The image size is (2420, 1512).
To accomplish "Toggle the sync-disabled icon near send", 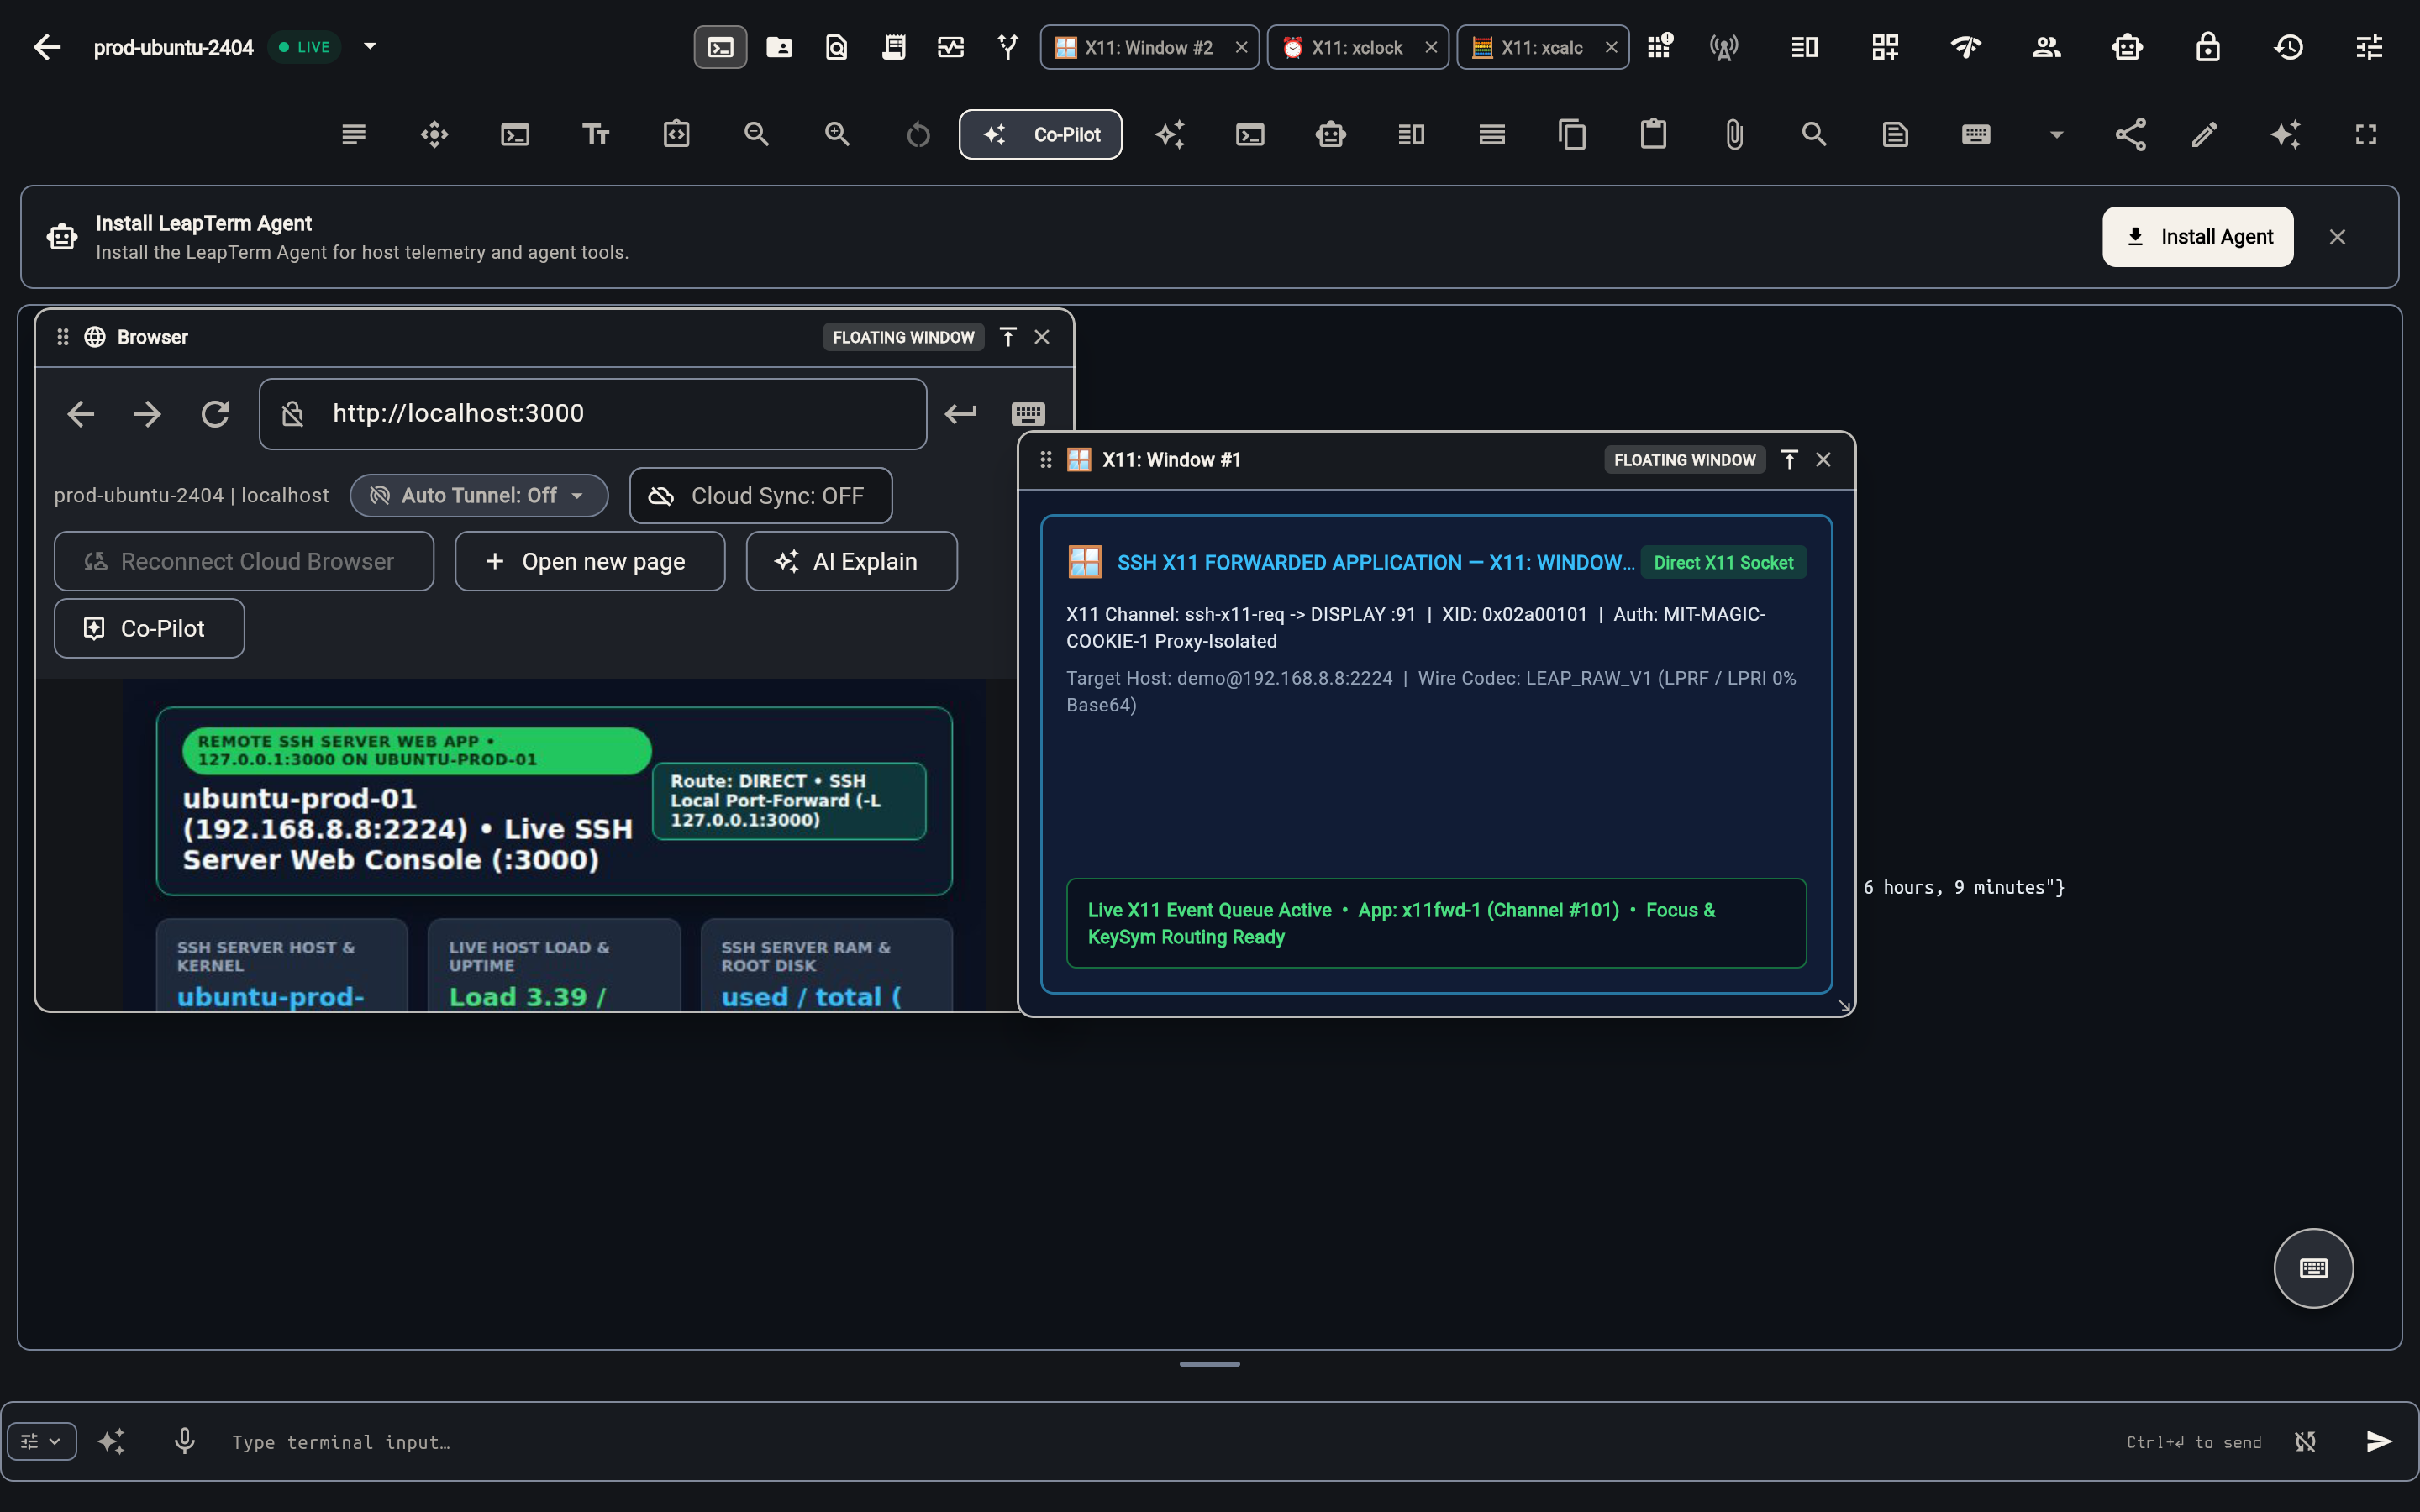I will [x=2305, y=1441].
